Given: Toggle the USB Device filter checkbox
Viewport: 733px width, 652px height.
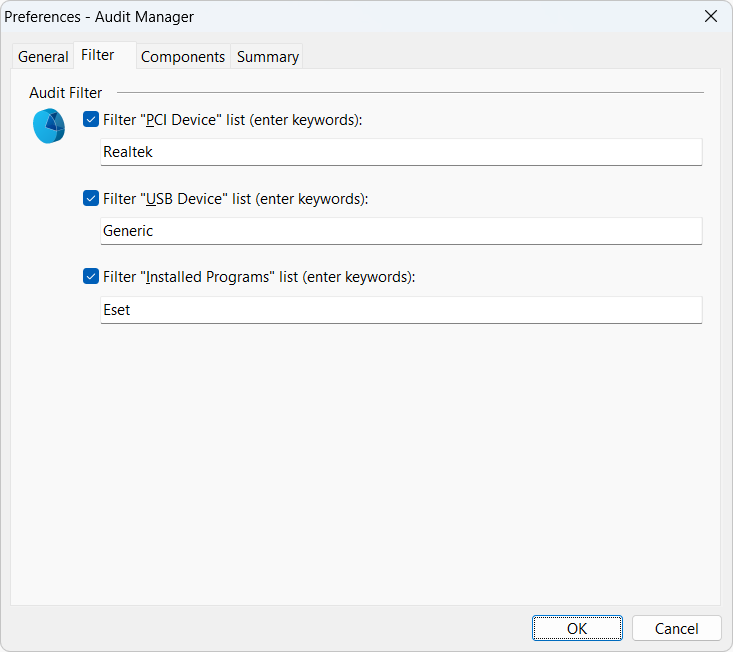Looking at the screenshot, I should [x=91, y=199].
